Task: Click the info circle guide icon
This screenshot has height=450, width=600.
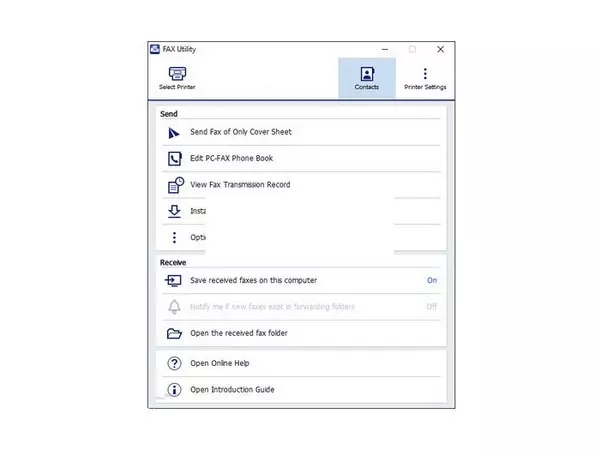Action: point(174,389)
